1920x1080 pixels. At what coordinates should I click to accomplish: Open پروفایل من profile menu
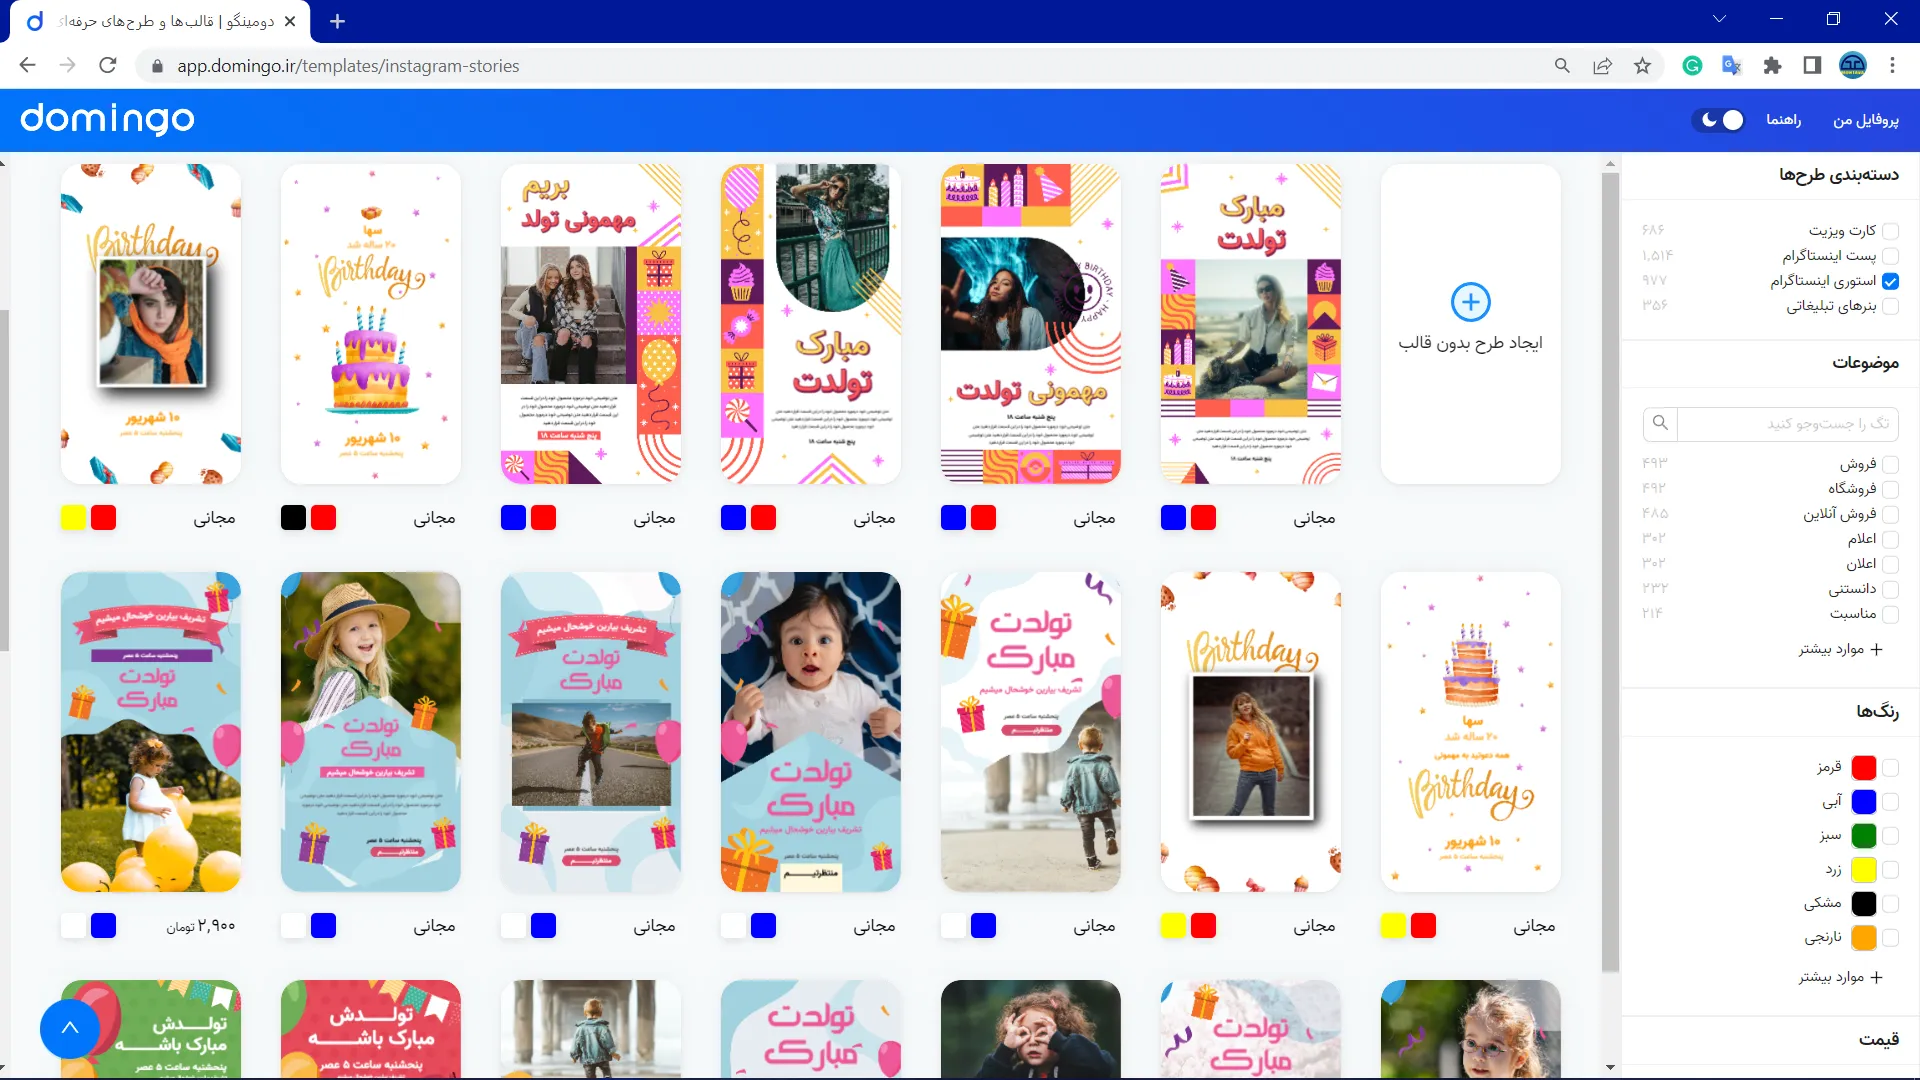coord(1865,120)
